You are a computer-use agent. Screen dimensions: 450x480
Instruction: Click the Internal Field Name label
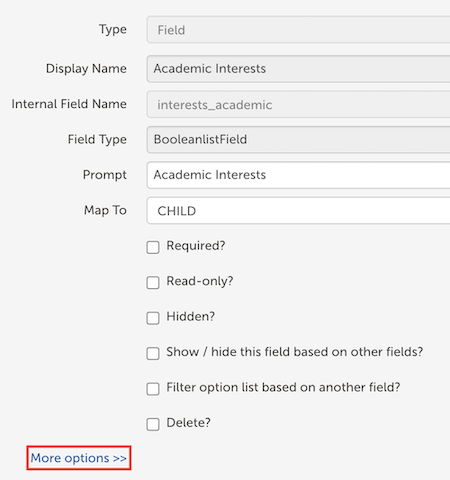69,104
